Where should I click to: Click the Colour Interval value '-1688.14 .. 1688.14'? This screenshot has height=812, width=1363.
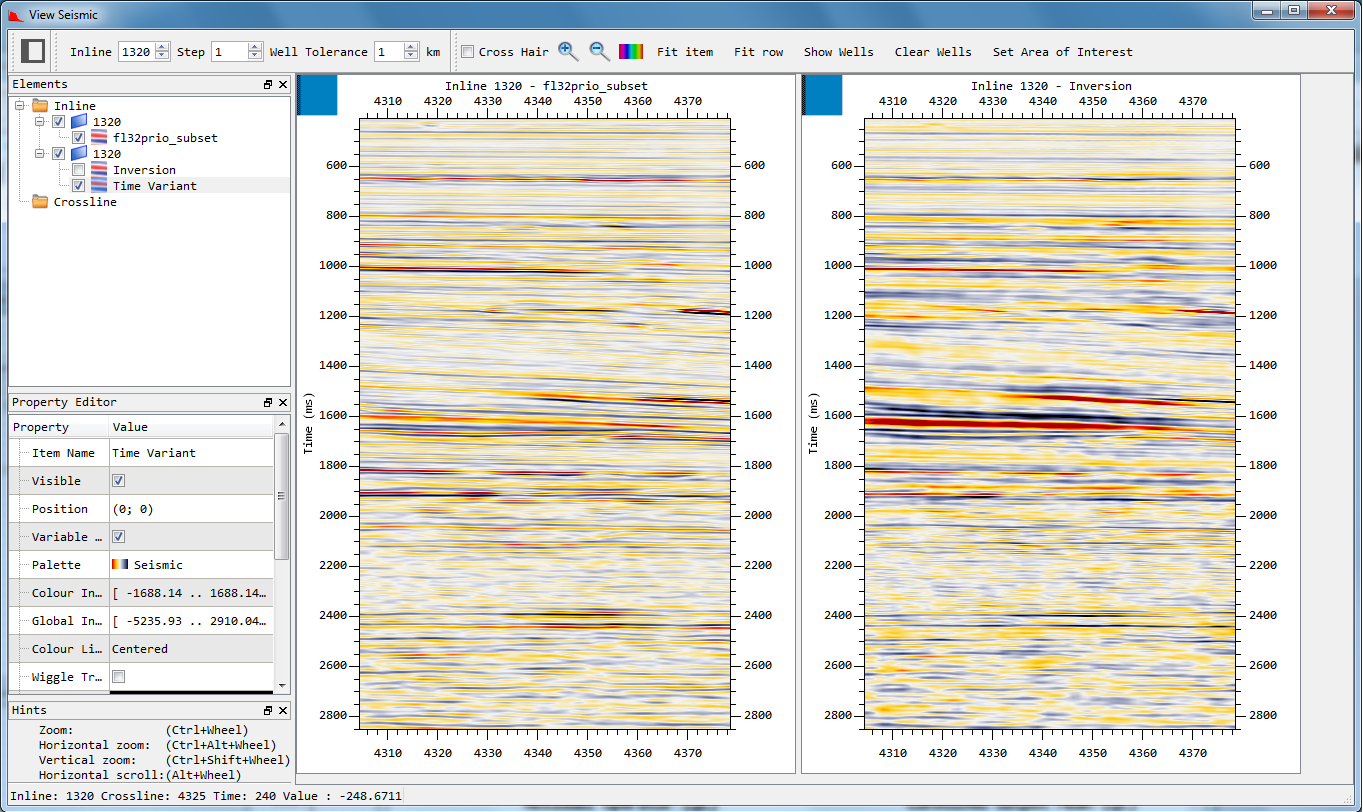(190, 593)
